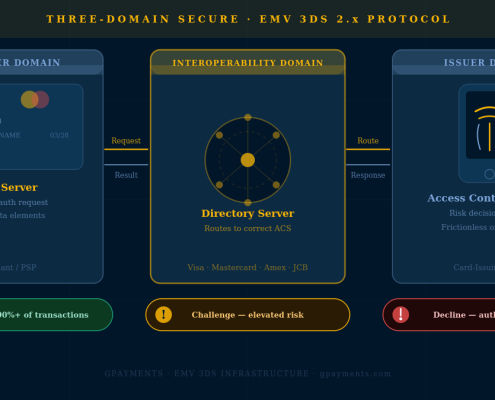Select the green transactions pill
The height and width of the screenshot is (400, 495).
[56, 315]
